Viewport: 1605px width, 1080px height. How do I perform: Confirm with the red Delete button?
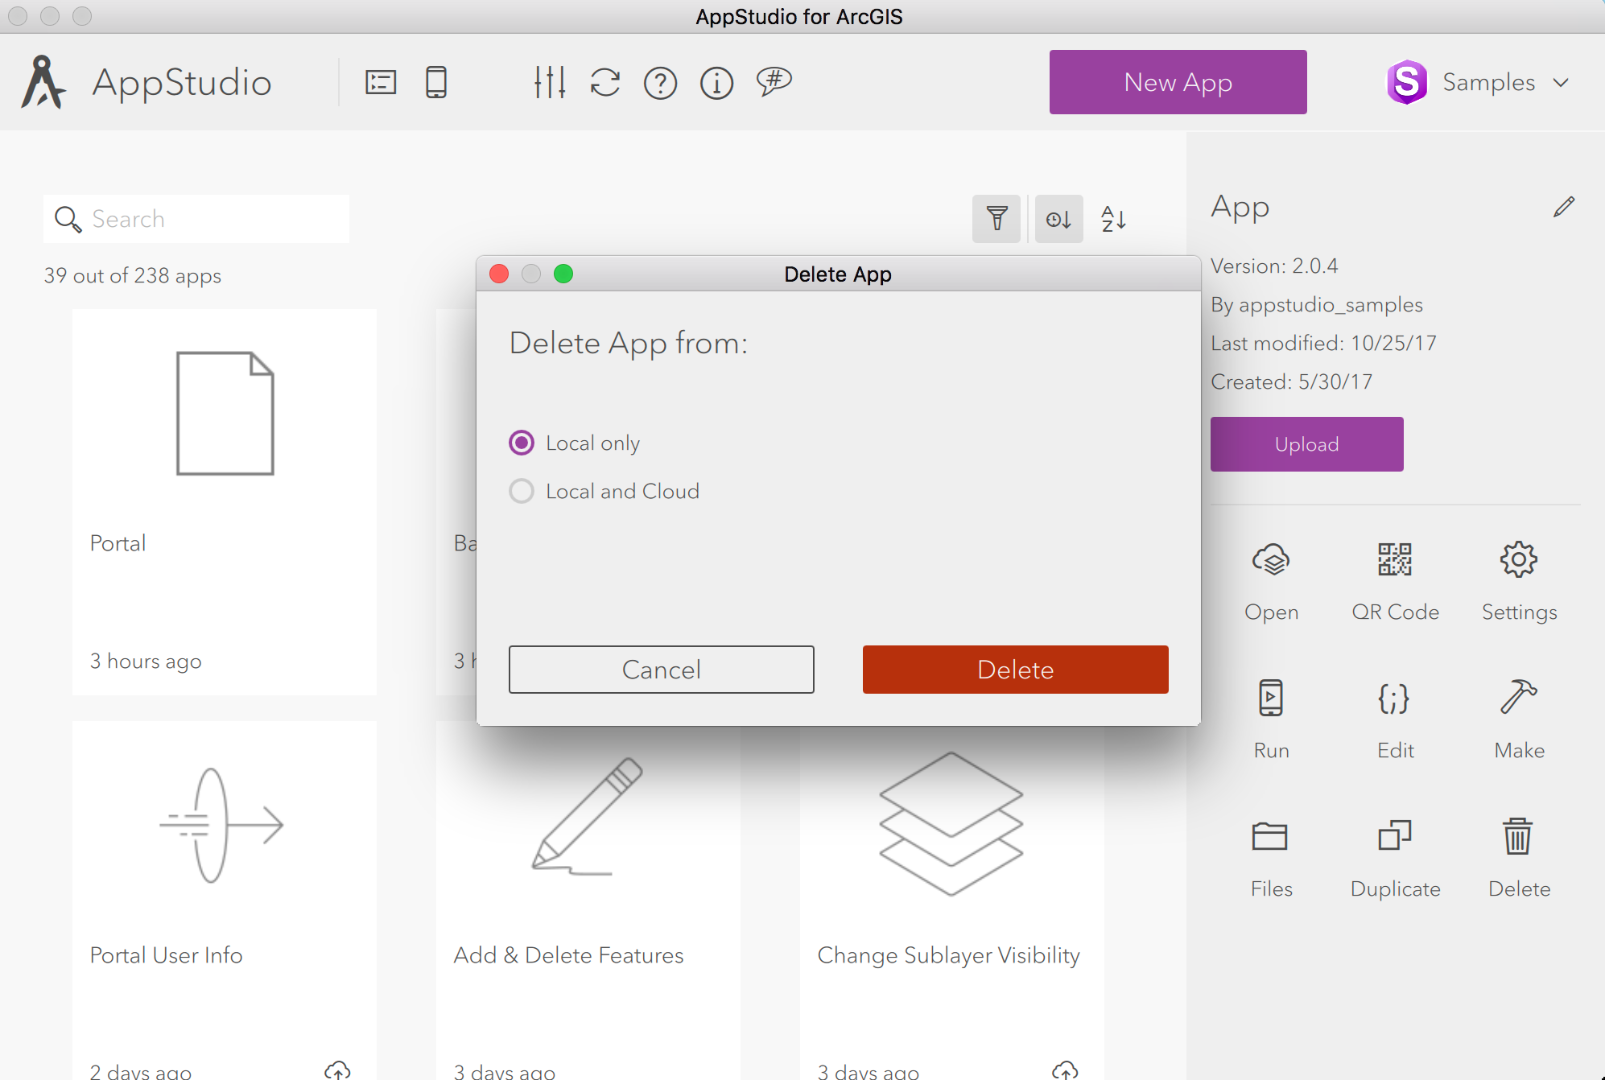click(1015, 669)
